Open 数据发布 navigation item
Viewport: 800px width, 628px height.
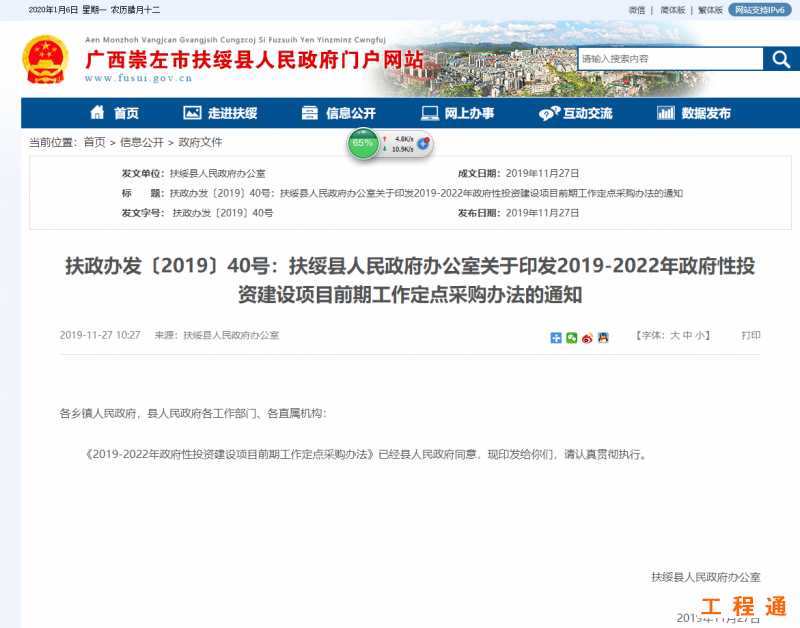point(693,113)
